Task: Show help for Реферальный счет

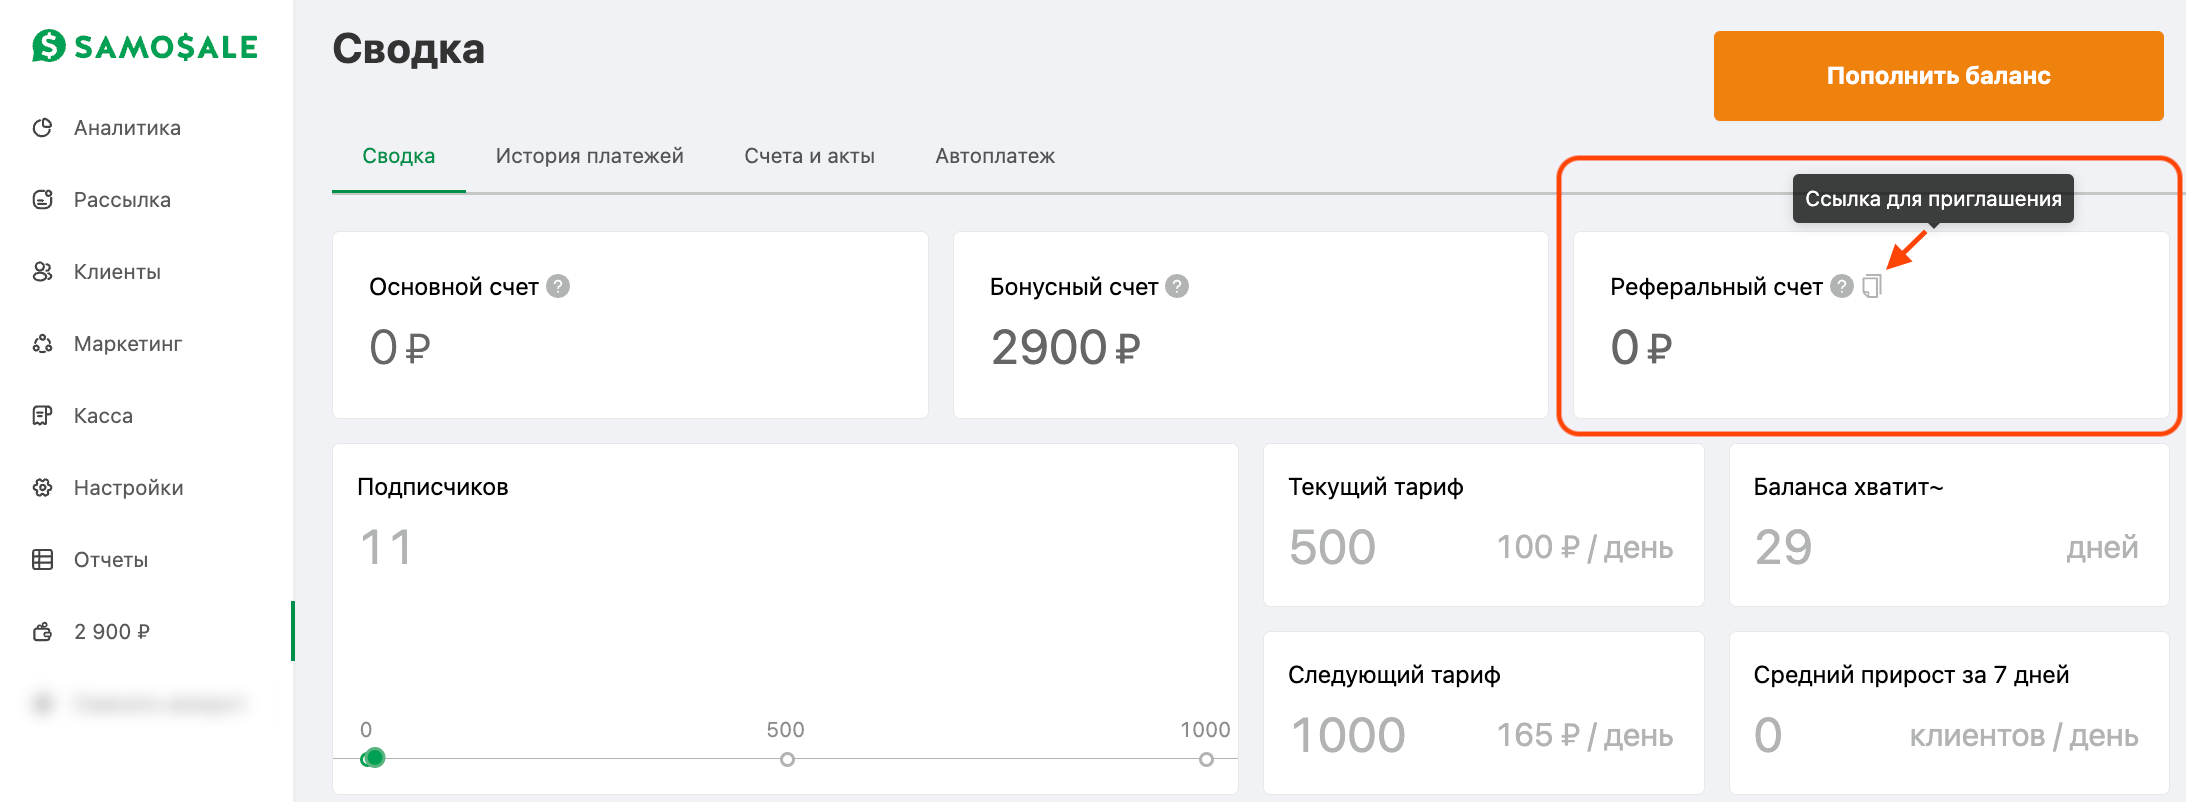Action: coord(1842,286)
